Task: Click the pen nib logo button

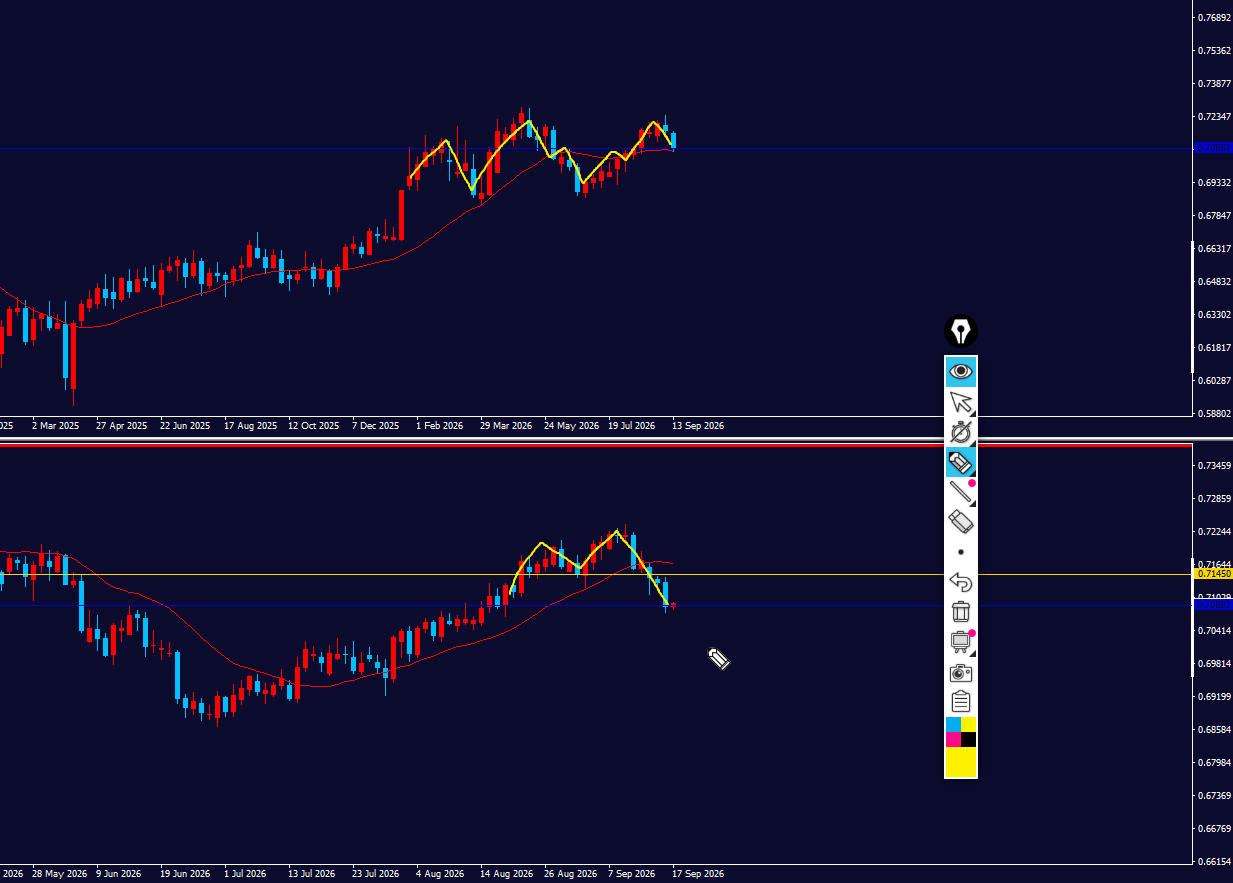Action: click(x=960, y=331)
